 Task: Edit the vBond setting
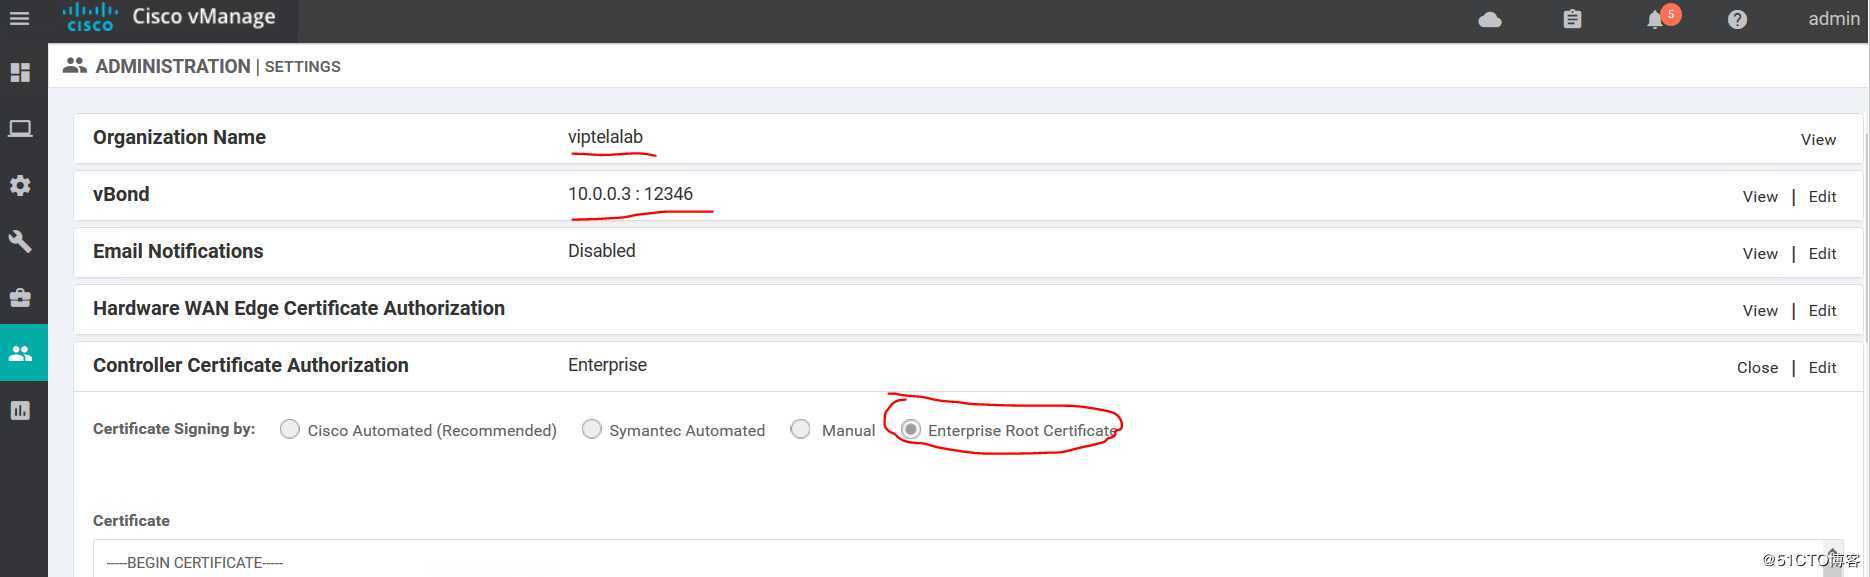click(x=1822, y=196)
